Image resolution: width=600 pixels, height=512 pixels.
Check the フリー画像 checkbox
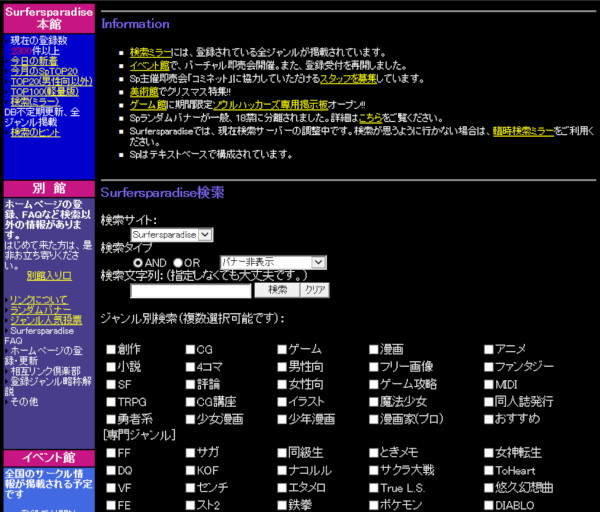click(374, 367)
